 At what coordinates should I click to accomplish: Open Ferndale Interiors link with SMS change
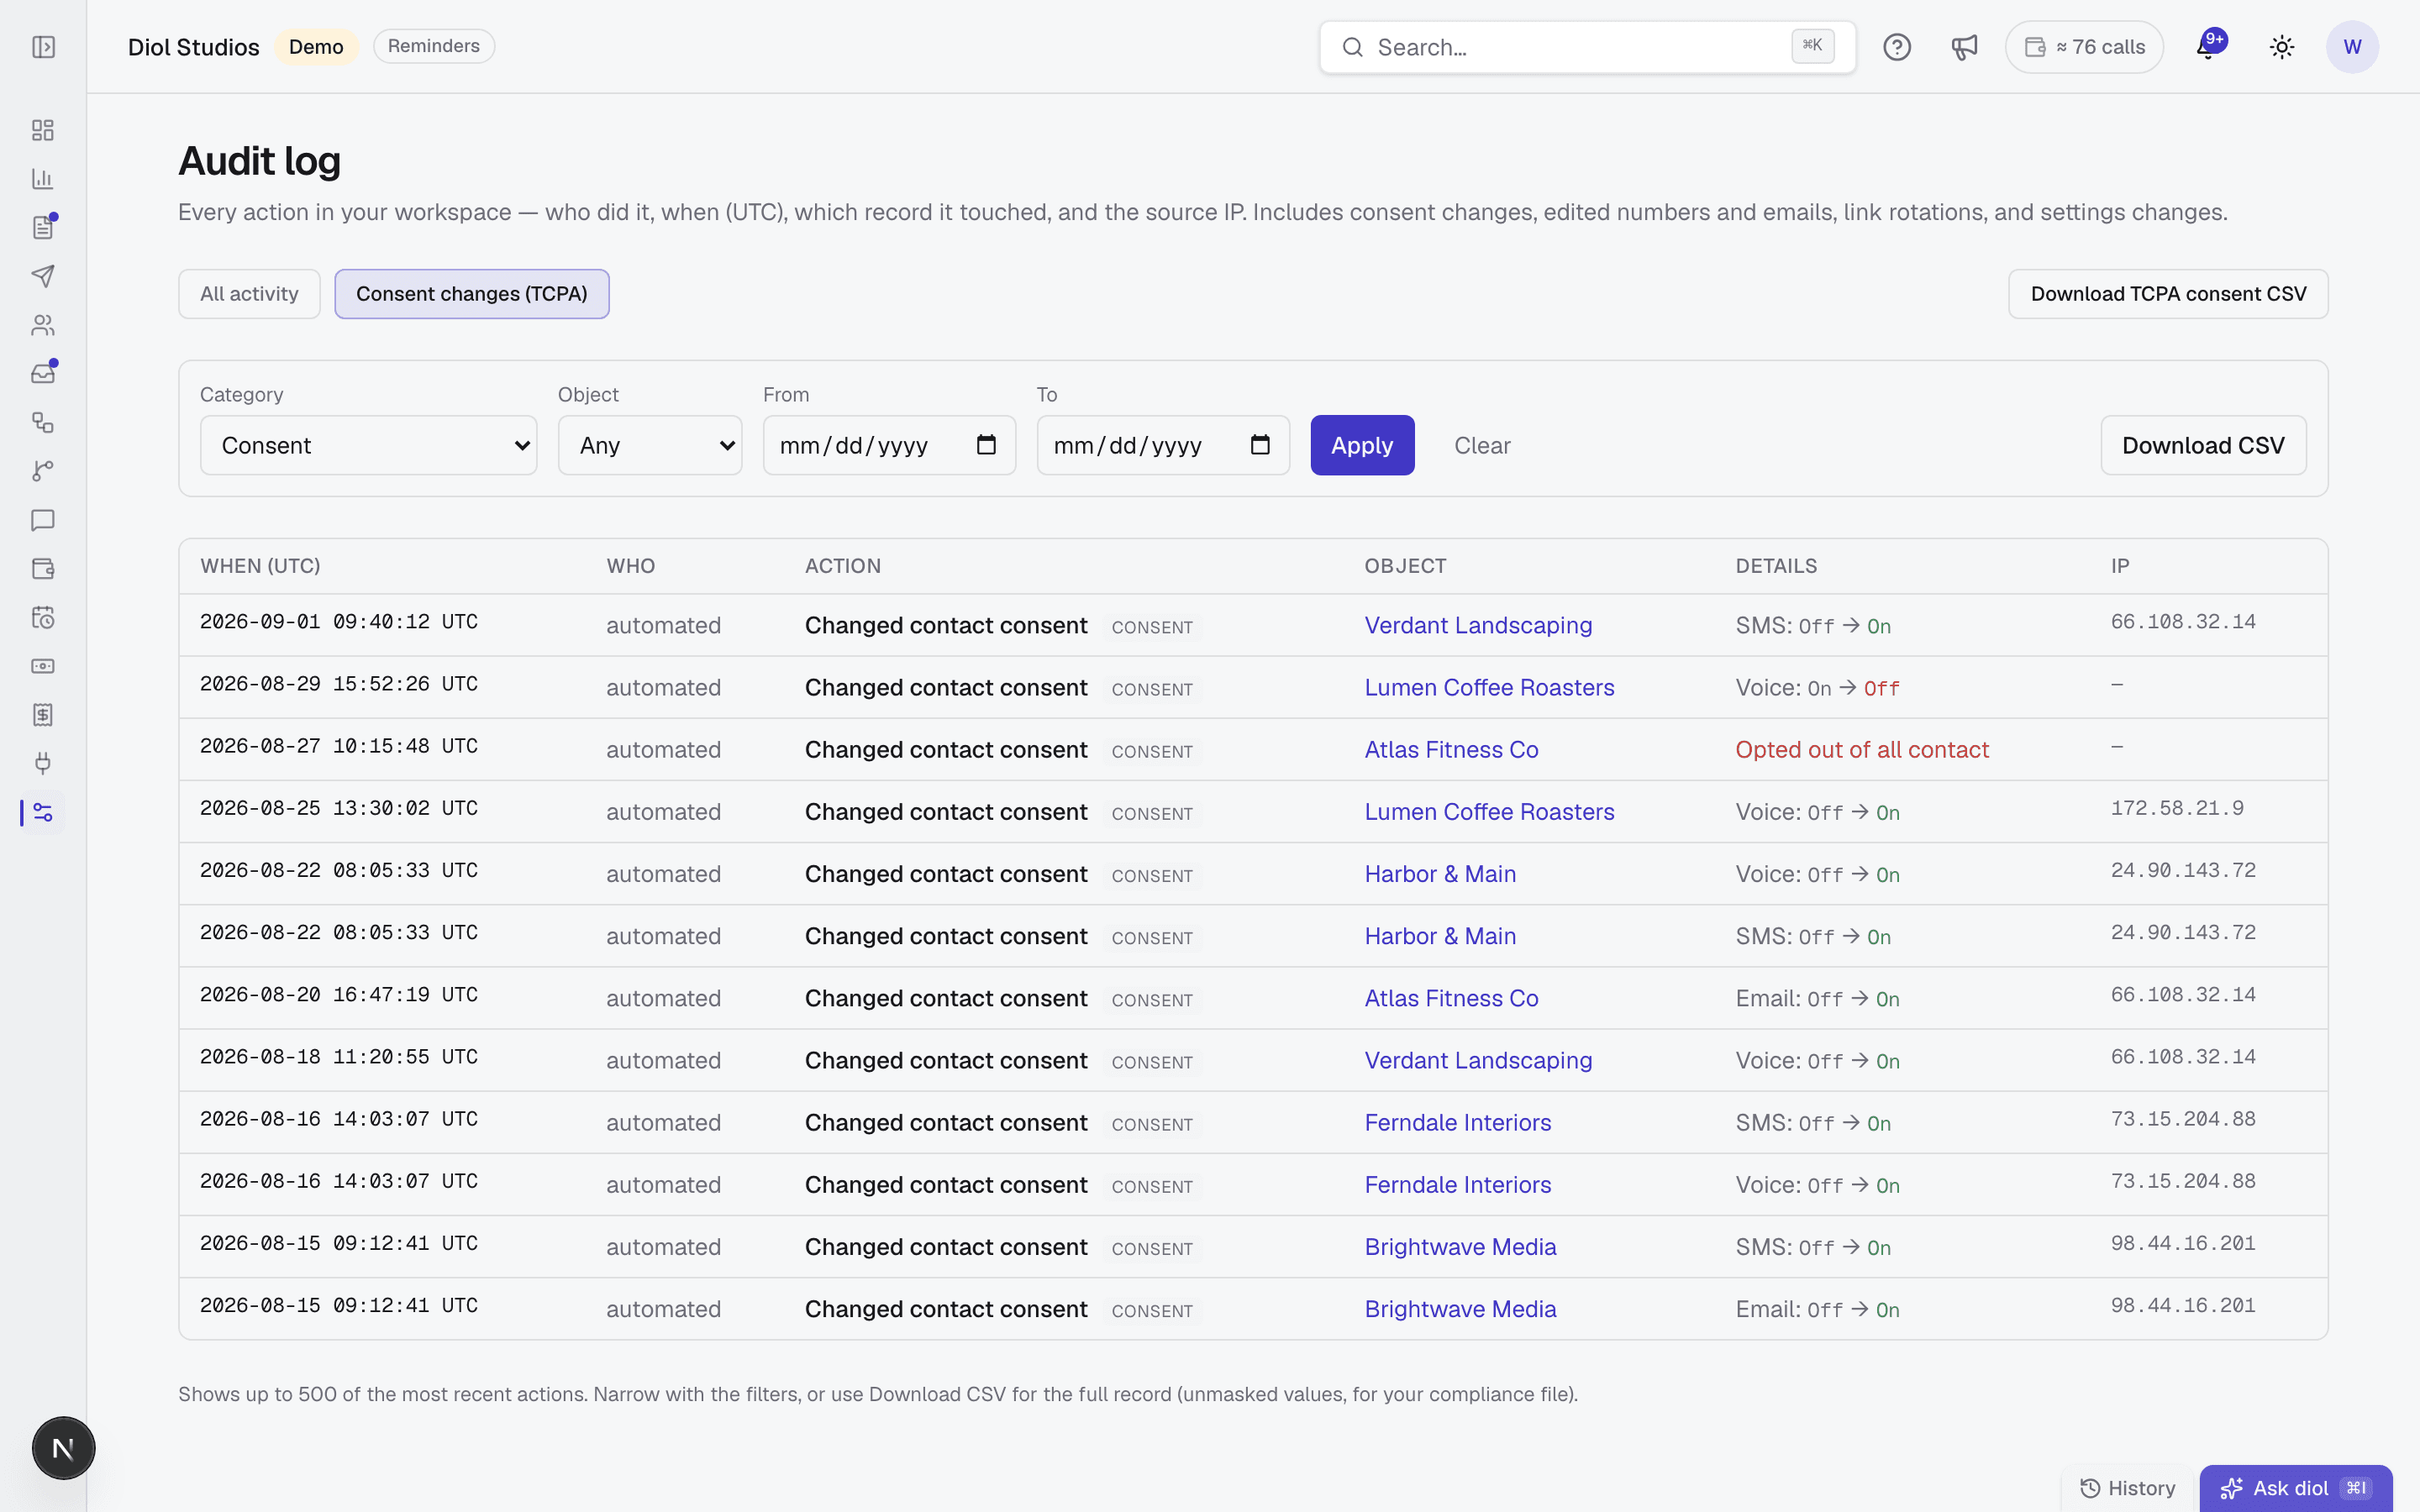pos(1458,1122)
